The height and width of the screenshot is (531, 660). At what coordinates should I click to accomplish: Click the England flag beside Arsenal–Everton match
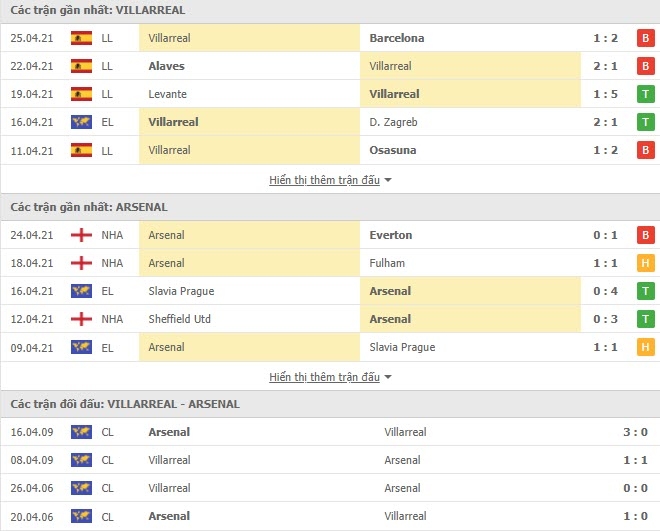point(81,235)
